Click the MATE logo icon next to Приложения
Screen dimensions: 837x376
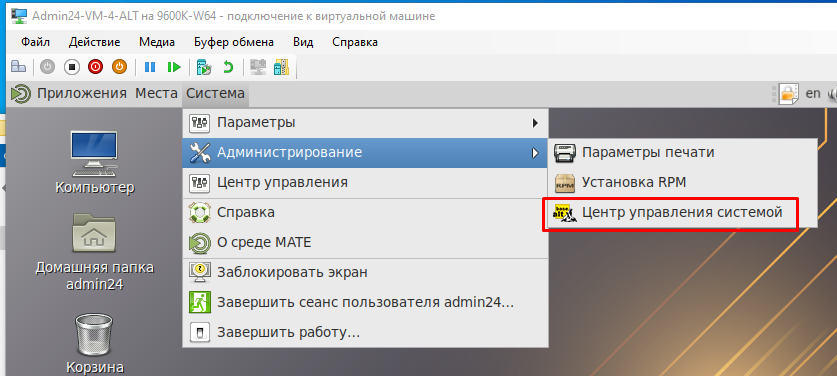coord(21,93)
